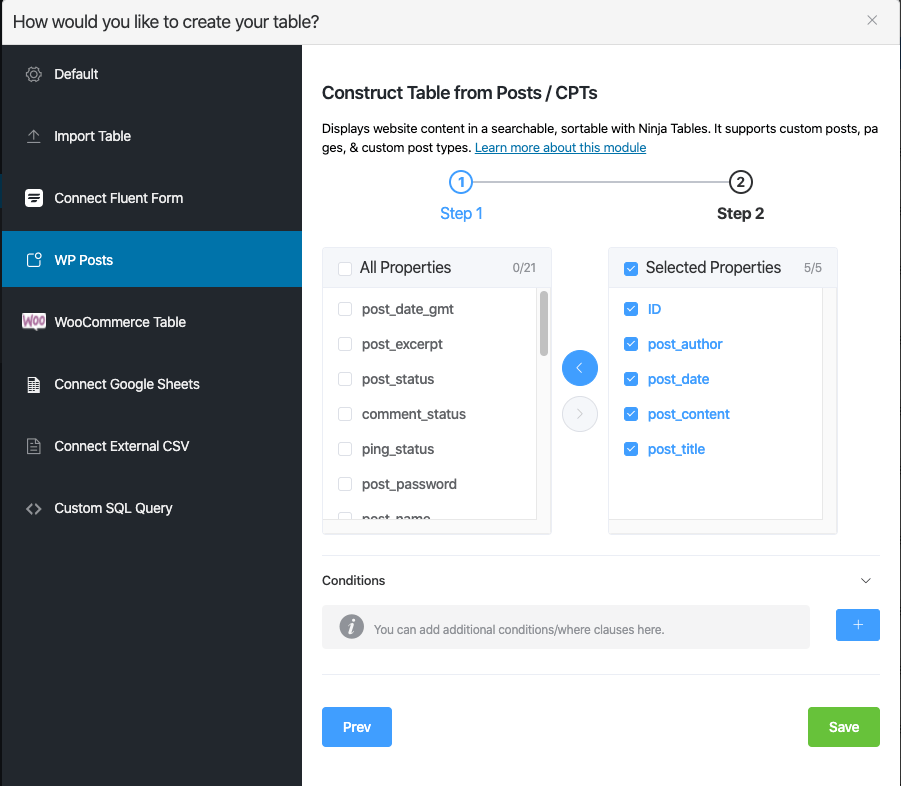Open the Connect Google Sheets option
This screenshot has height=786, width=901.
point(127,384)
